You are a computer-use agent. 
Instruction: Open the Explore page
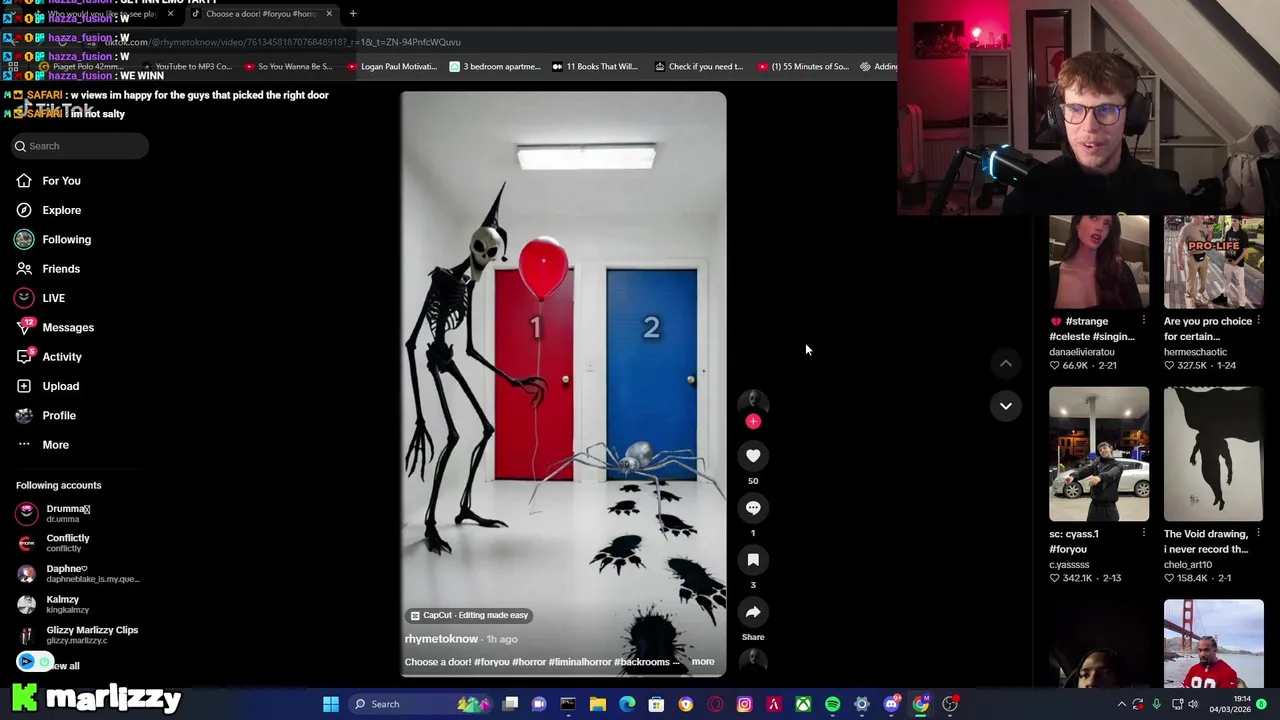click(61, 210)
